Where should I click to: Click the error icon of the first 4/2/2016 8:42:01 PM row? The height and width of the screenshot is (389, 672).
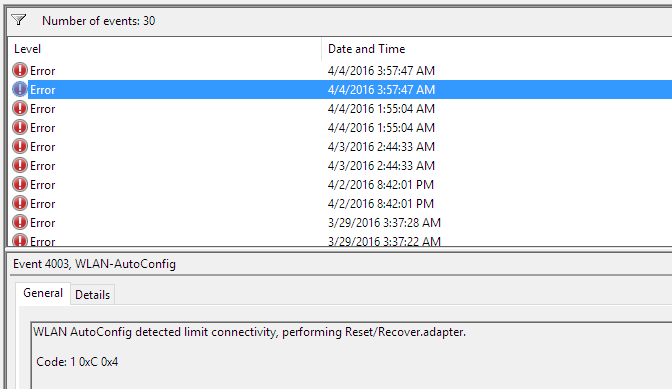[20, 184]
